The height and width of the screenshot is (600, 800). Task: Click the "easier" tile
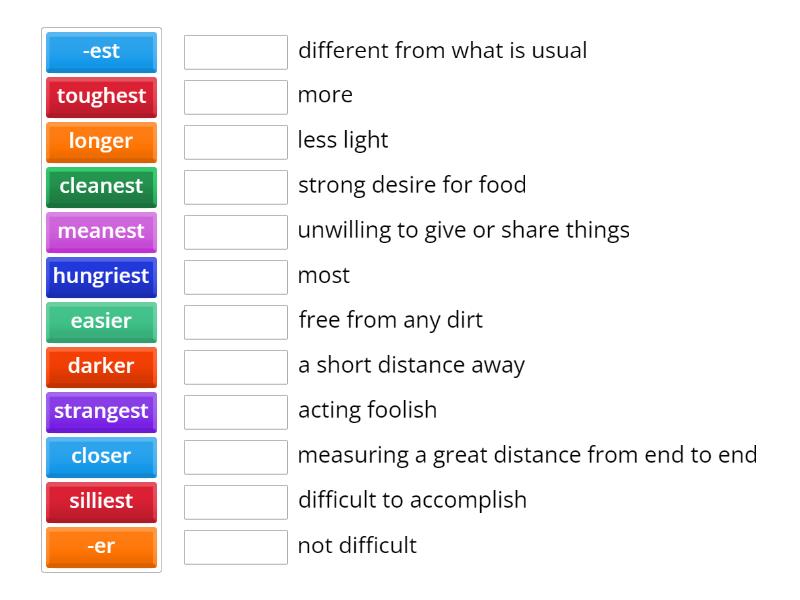coord(100,322)
